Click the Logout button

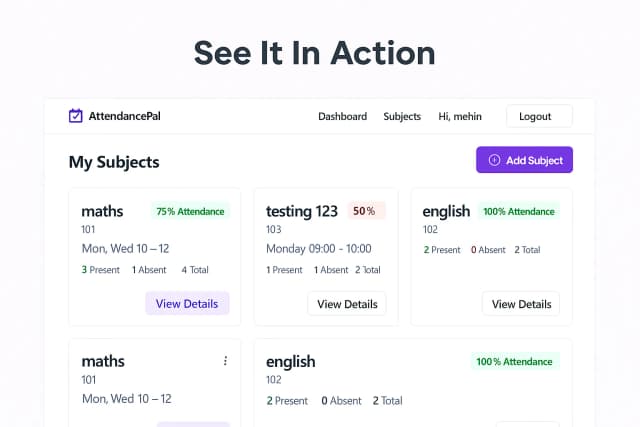(x=538, y=116)
